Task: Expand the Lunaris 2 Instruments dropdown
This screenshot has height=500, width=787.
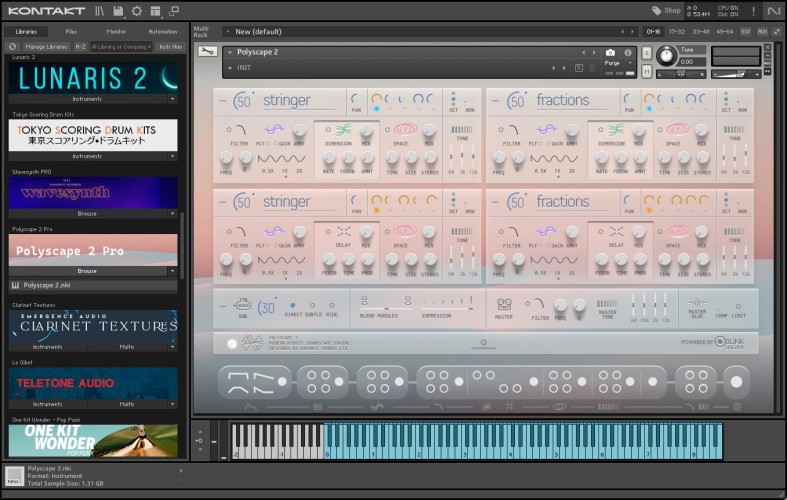Action: tap(172, 99)
